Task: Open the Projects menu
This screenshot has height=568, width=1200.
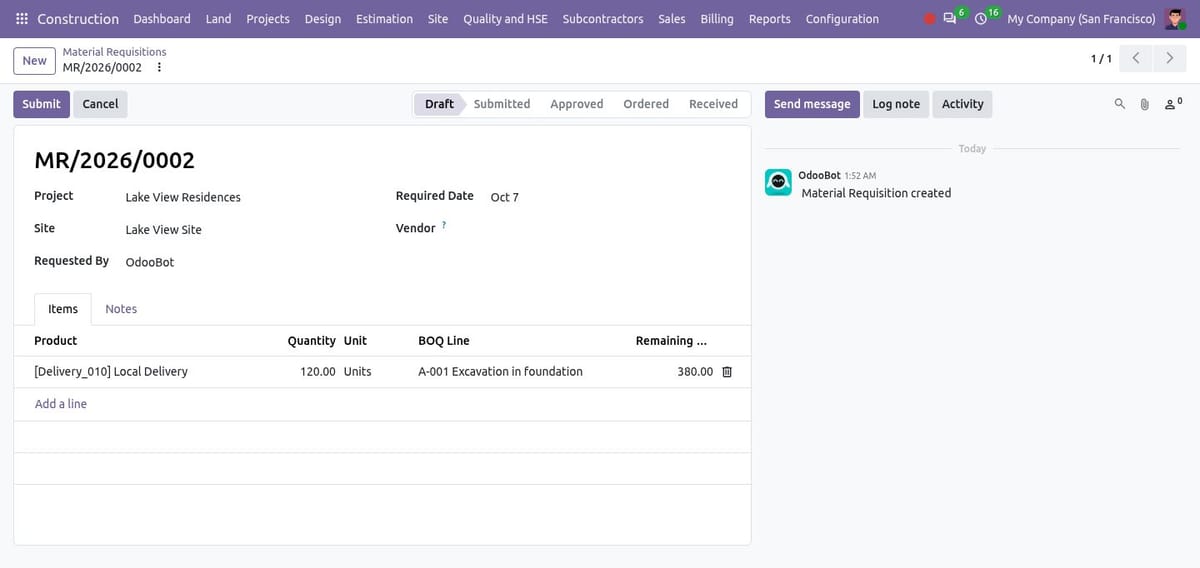Action: click(x=268, y=19)
